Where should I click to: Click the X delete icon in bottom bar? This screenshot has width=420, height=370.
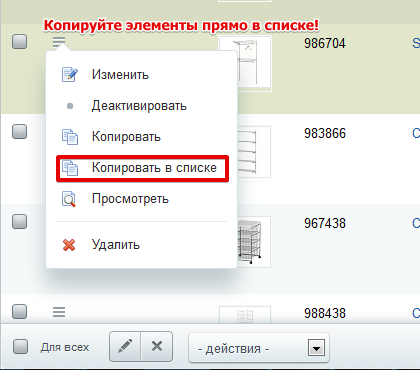[157, 346]
